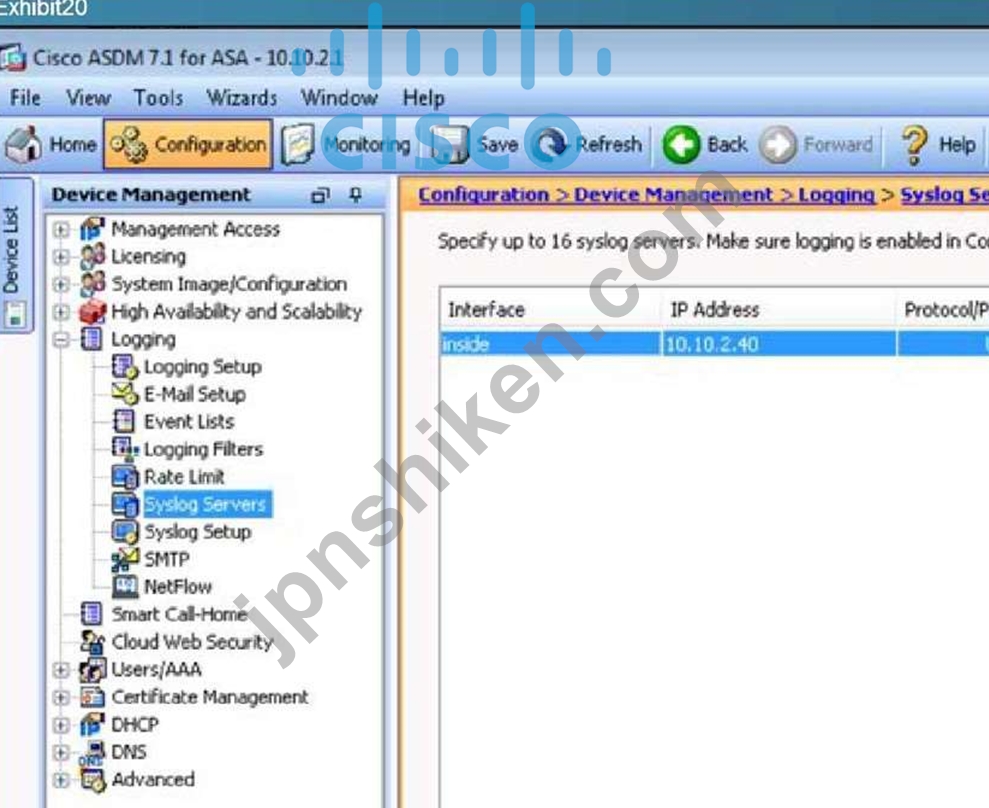Expand the System Image/Configuration node
The height and width of the screenshot is (808, 989).
click(61, 284)
